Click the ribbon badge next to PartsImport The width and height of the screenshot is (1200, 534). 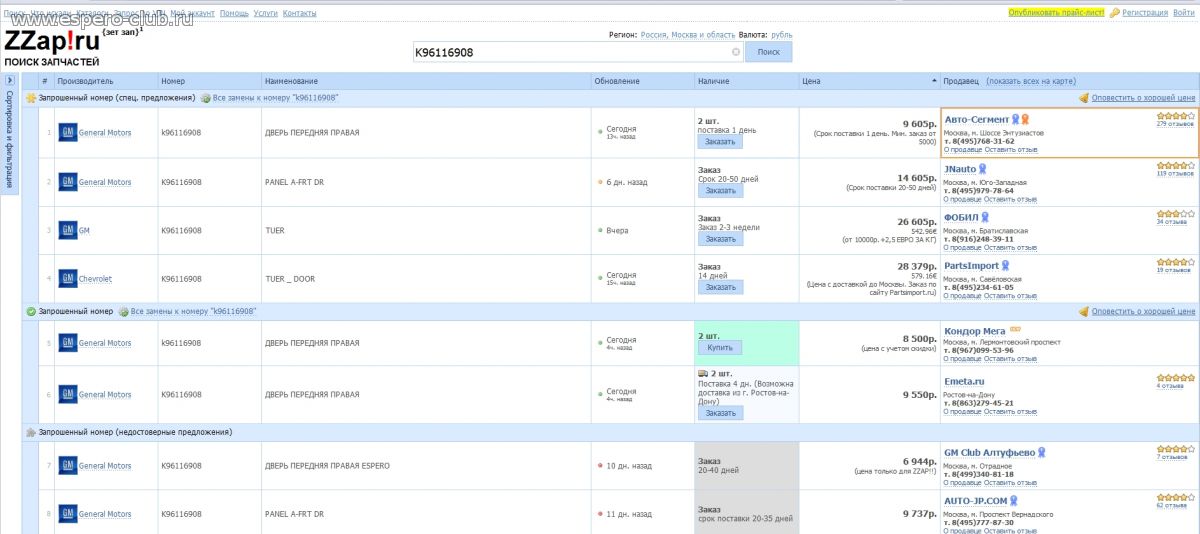[1006, 266]
